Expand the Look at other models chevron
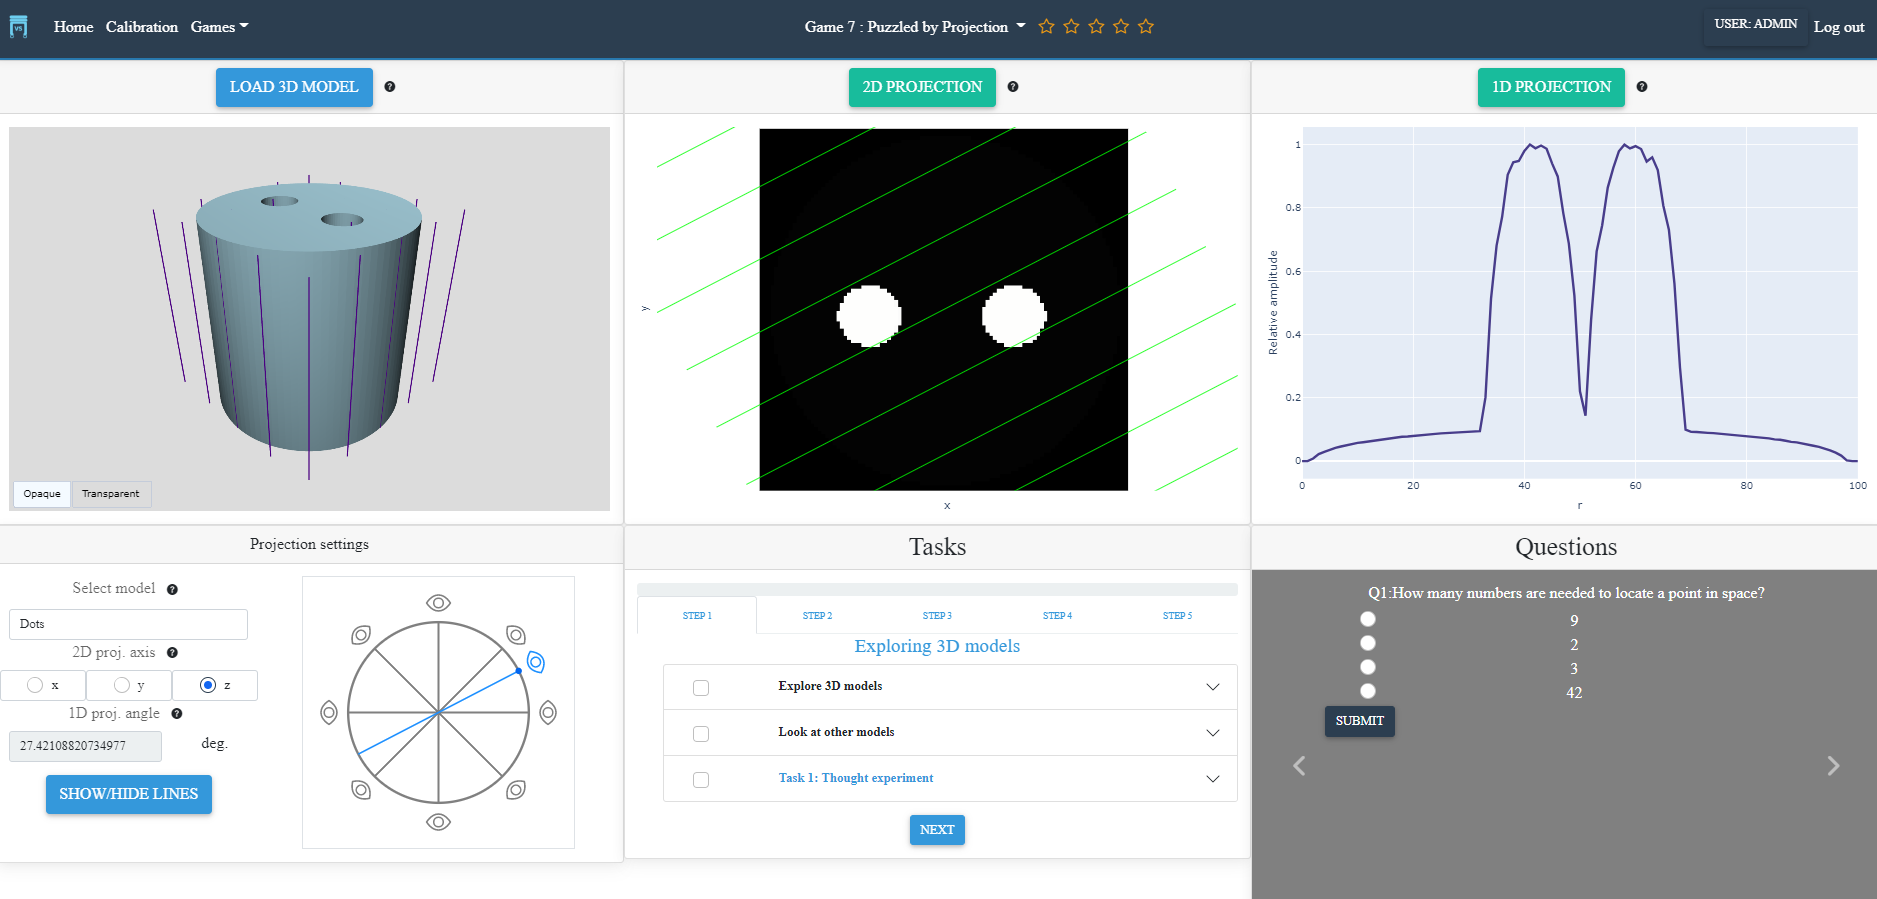Screen dimensions: 1877x899 pyautogui.click(x=1213, y=733)
